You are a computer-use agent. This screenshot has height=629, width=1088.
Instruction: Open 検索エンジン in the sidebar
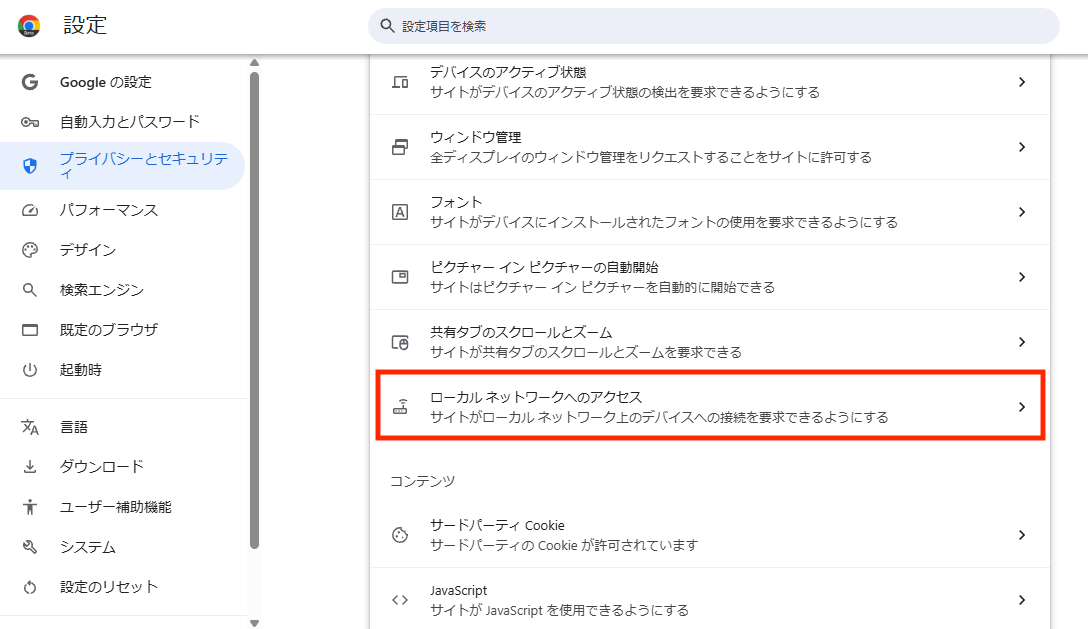(x=101, y=290)
